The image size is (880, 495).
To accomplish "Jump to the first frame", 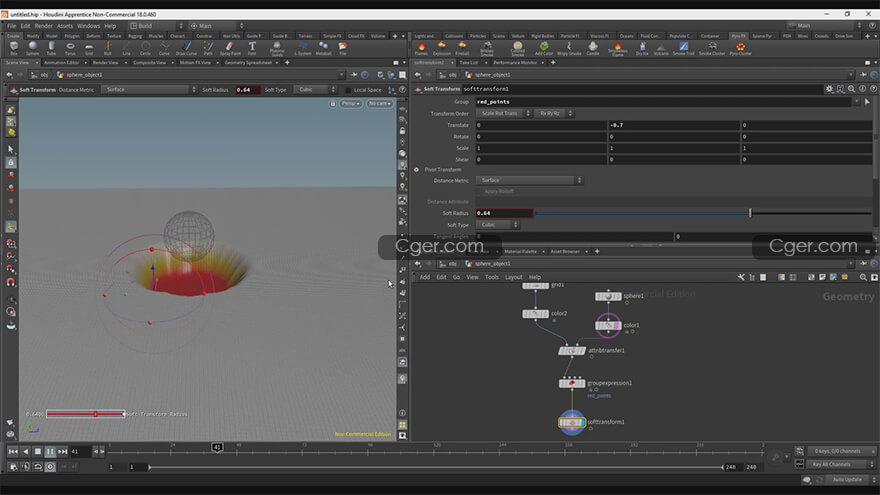I will [13, 452].
